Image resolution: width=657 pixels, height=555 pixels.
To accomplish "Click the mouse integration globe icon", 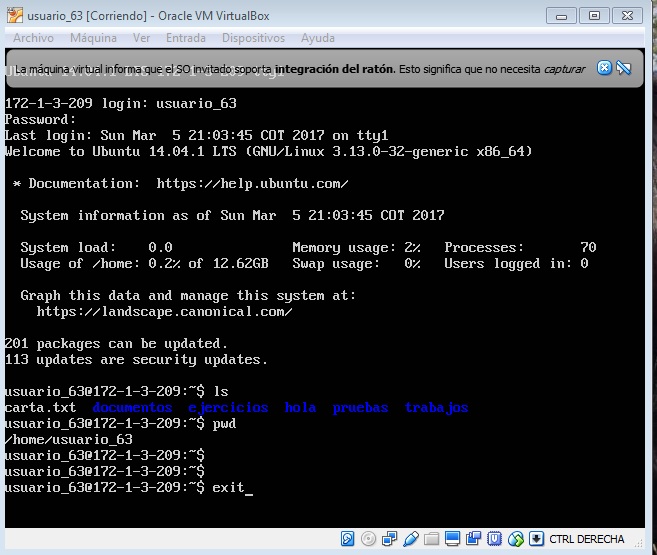I will 516,539.
